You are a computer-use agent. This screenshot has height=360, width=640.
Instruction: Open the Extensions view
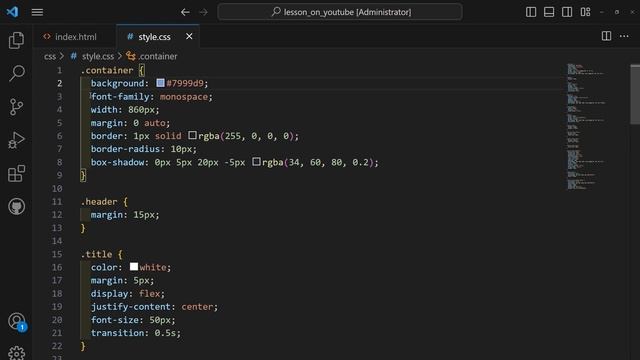coord(16,173)
